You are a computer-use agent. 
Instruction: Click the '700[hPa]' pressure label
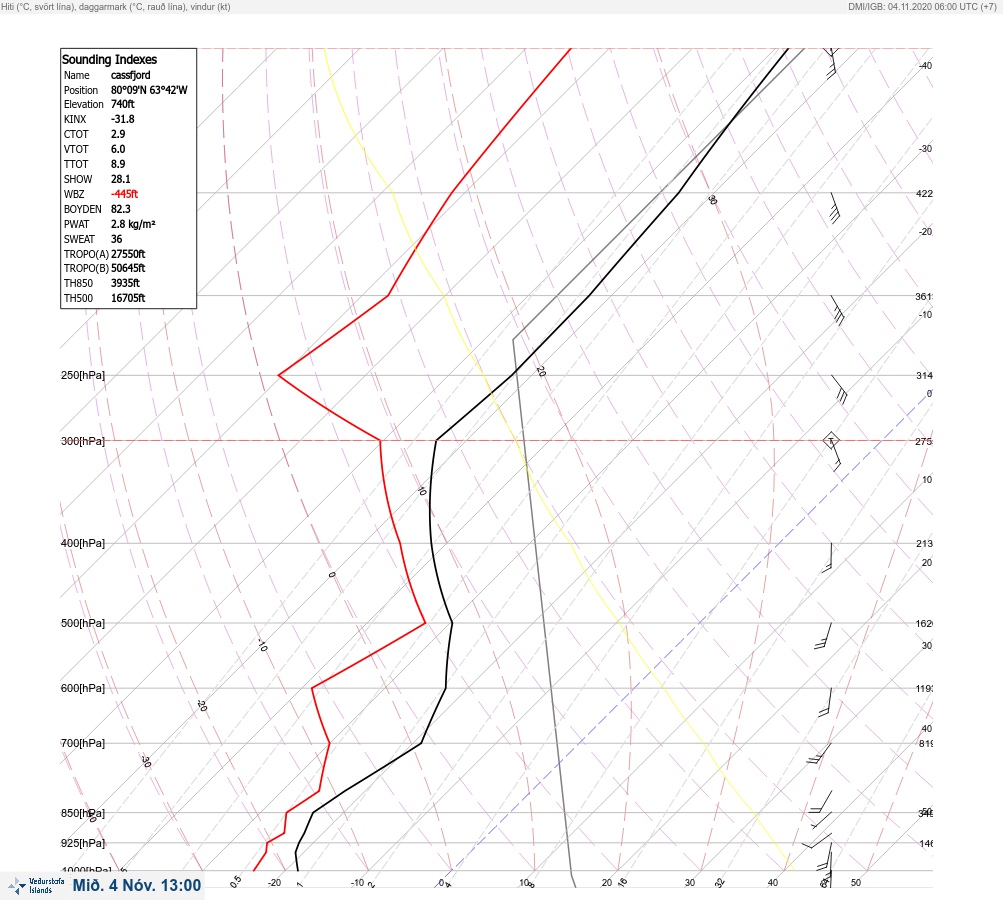point(83,743)
